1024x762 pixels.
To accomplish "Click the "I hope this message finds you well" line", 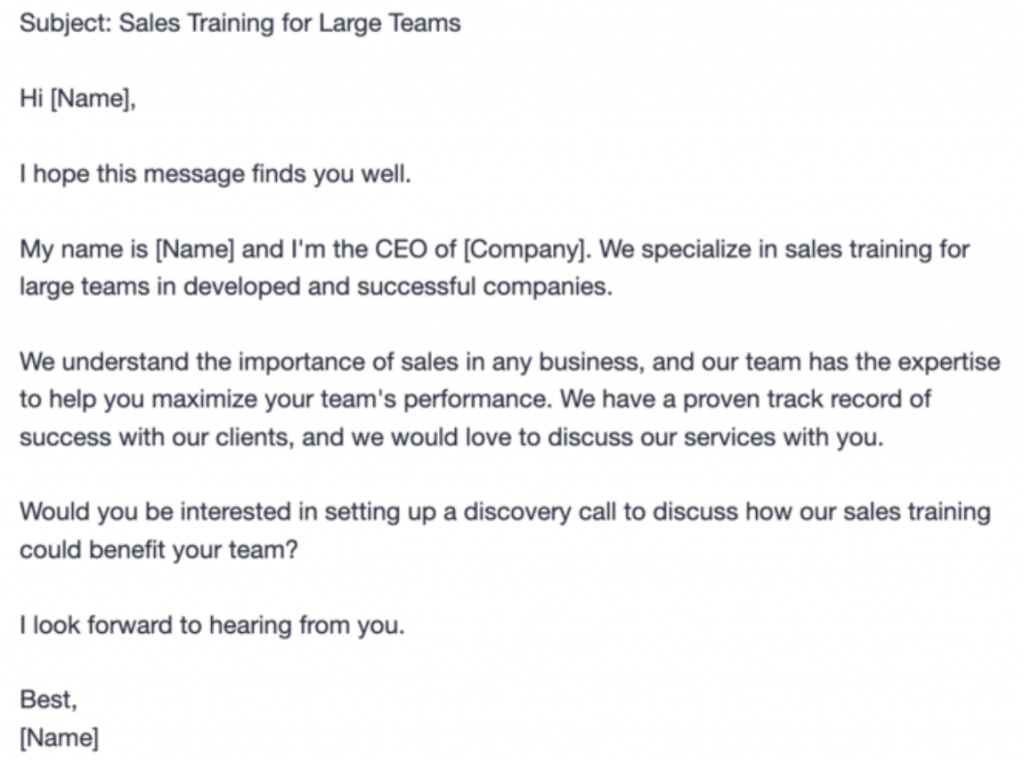I will point(215,174).
